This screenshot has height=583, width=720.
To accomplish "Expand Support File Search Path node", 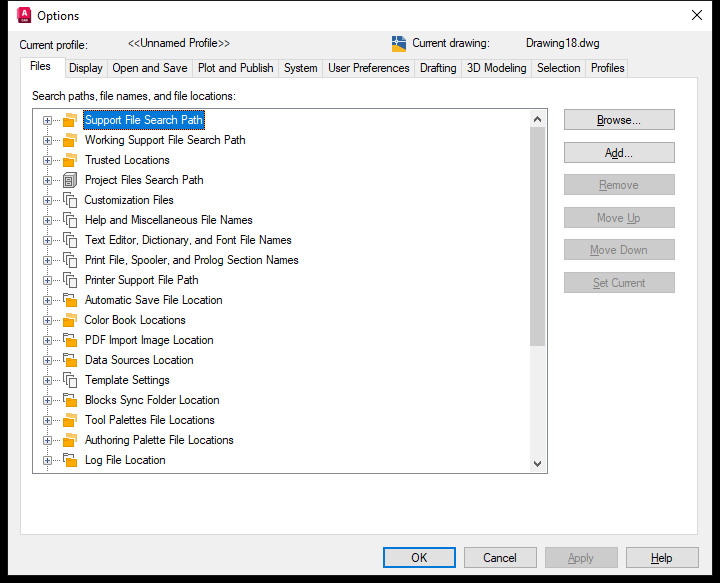I will point(47,120).
